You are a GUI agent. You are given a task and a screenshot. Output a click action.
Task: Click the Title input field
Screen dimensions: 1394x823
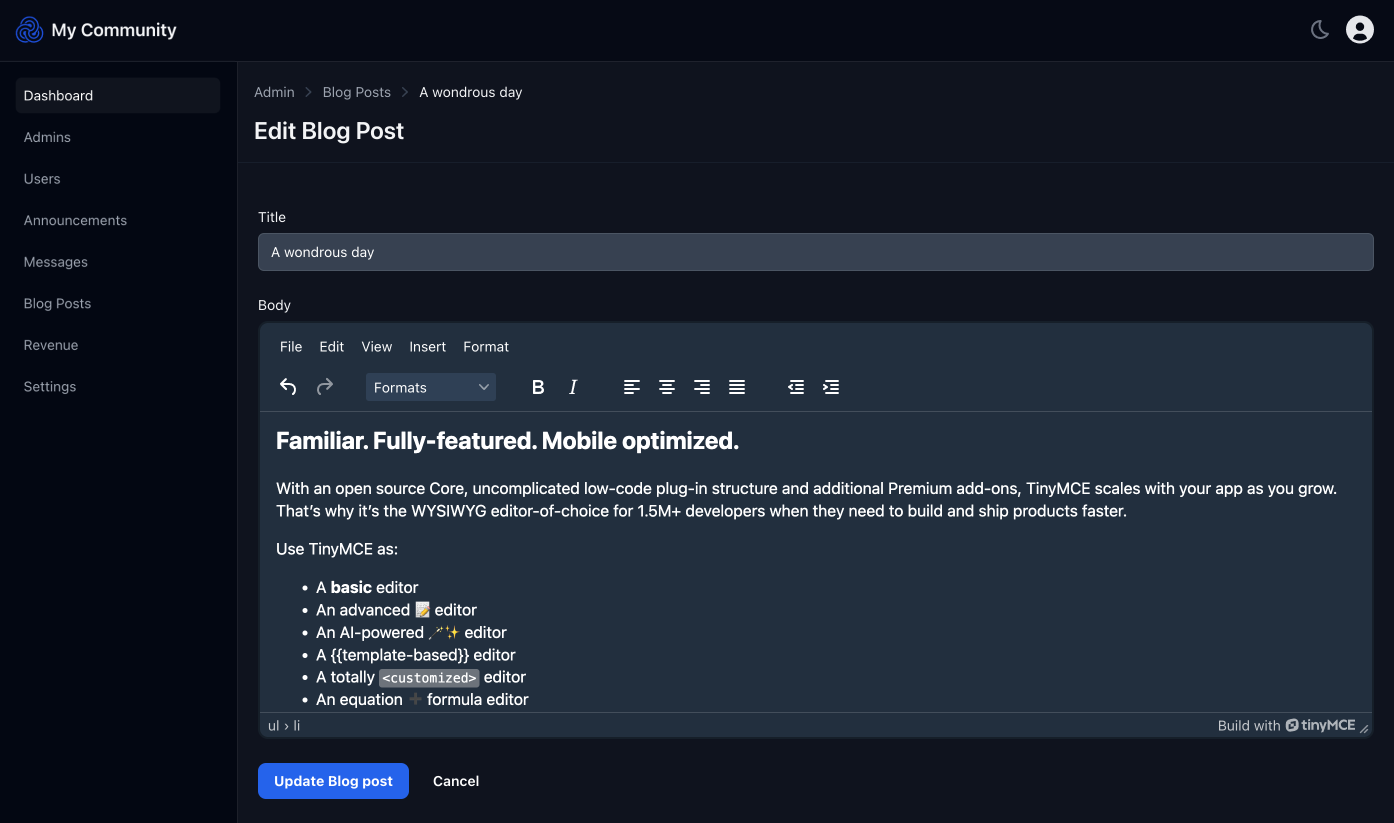pyautogui.click(x=816, y=252)
